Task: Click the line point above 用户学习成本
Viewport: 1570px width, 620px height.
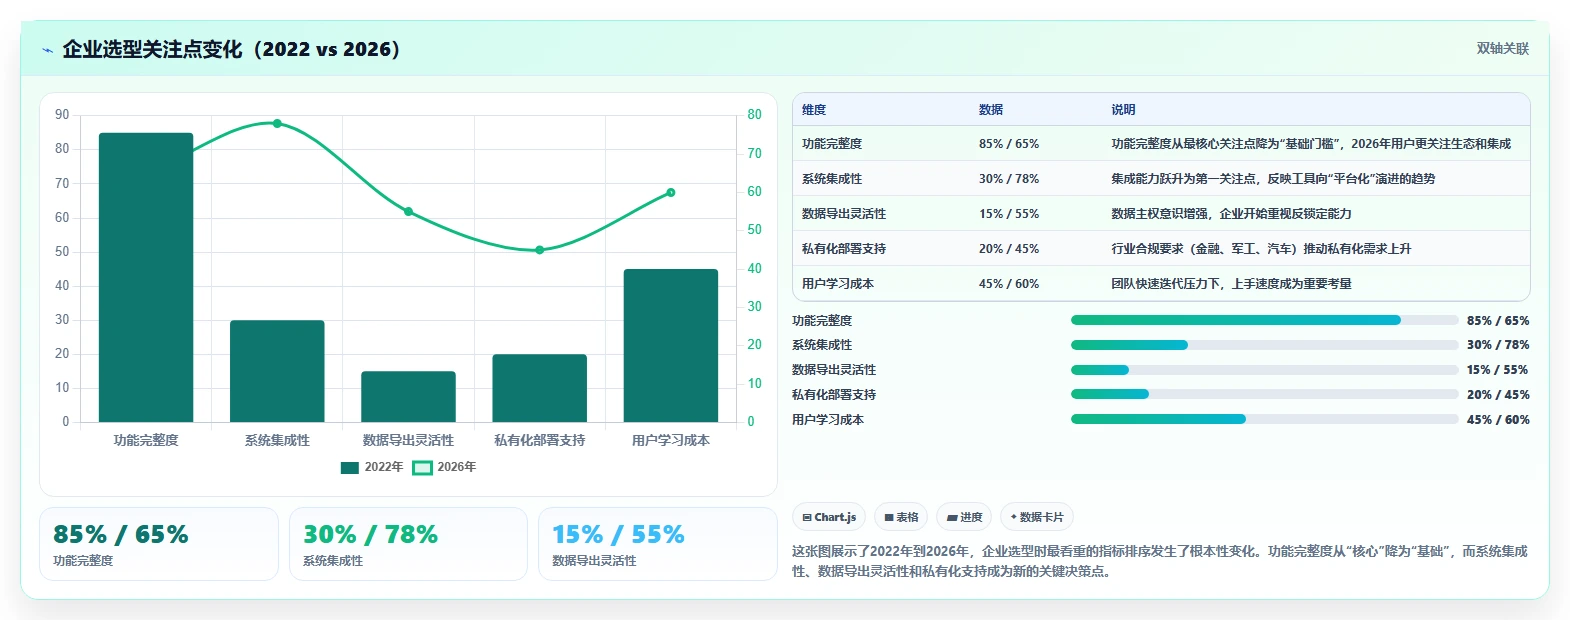Action: coord(670,193)
